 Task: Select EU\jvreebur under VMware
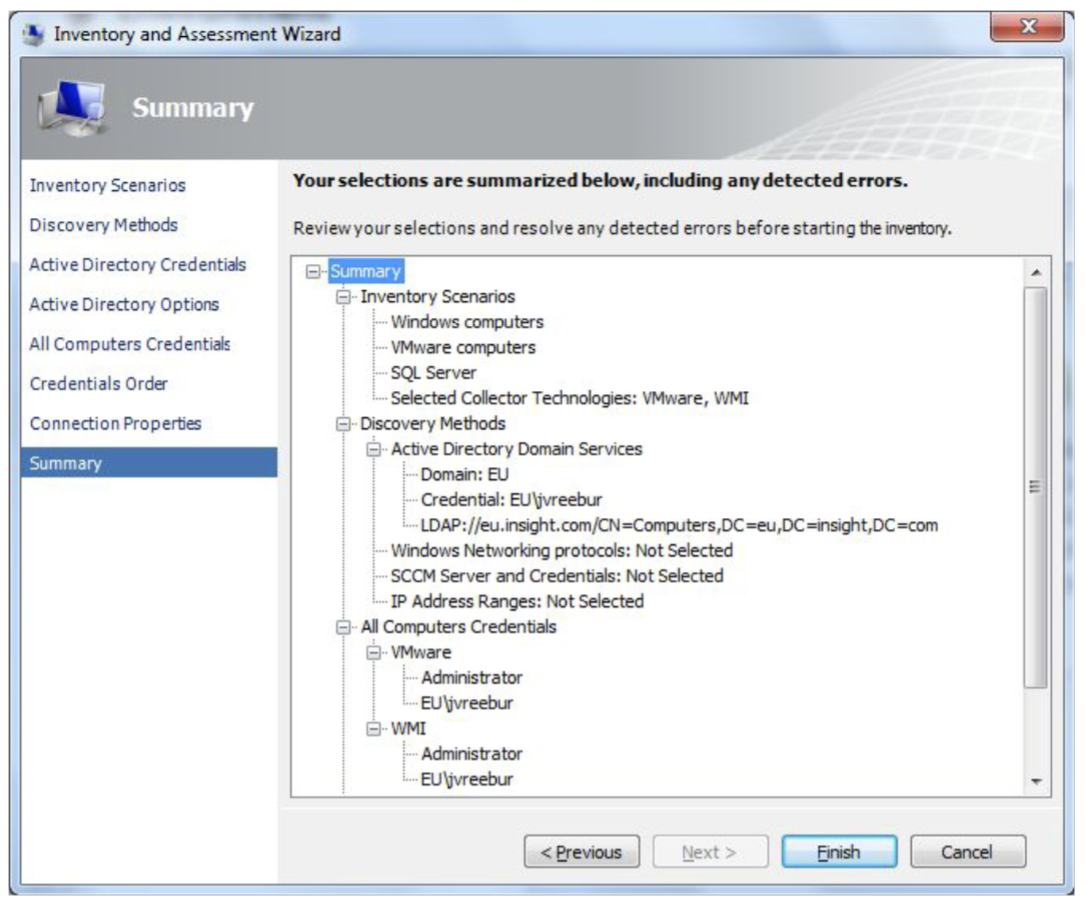(467, 704)
